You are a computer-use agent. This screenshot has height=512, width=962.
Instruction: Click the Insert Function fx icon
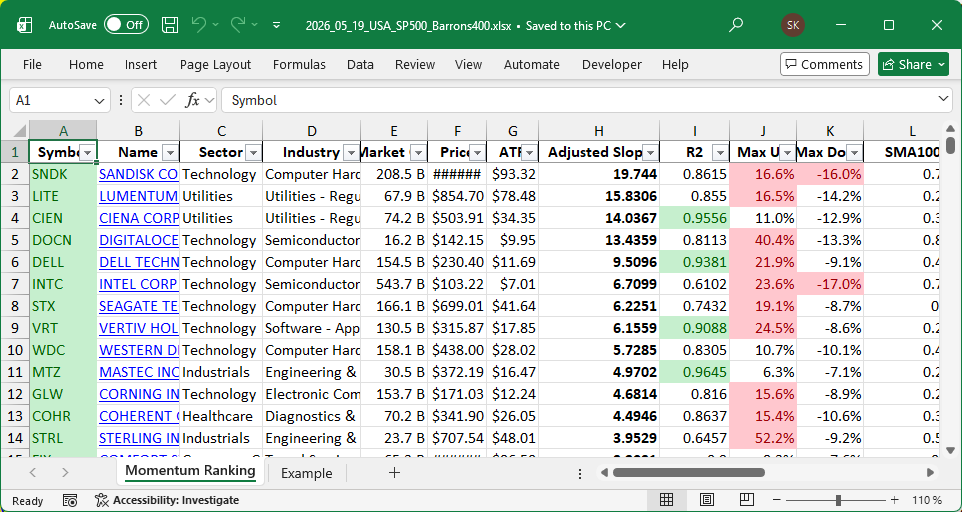(192, 100)
